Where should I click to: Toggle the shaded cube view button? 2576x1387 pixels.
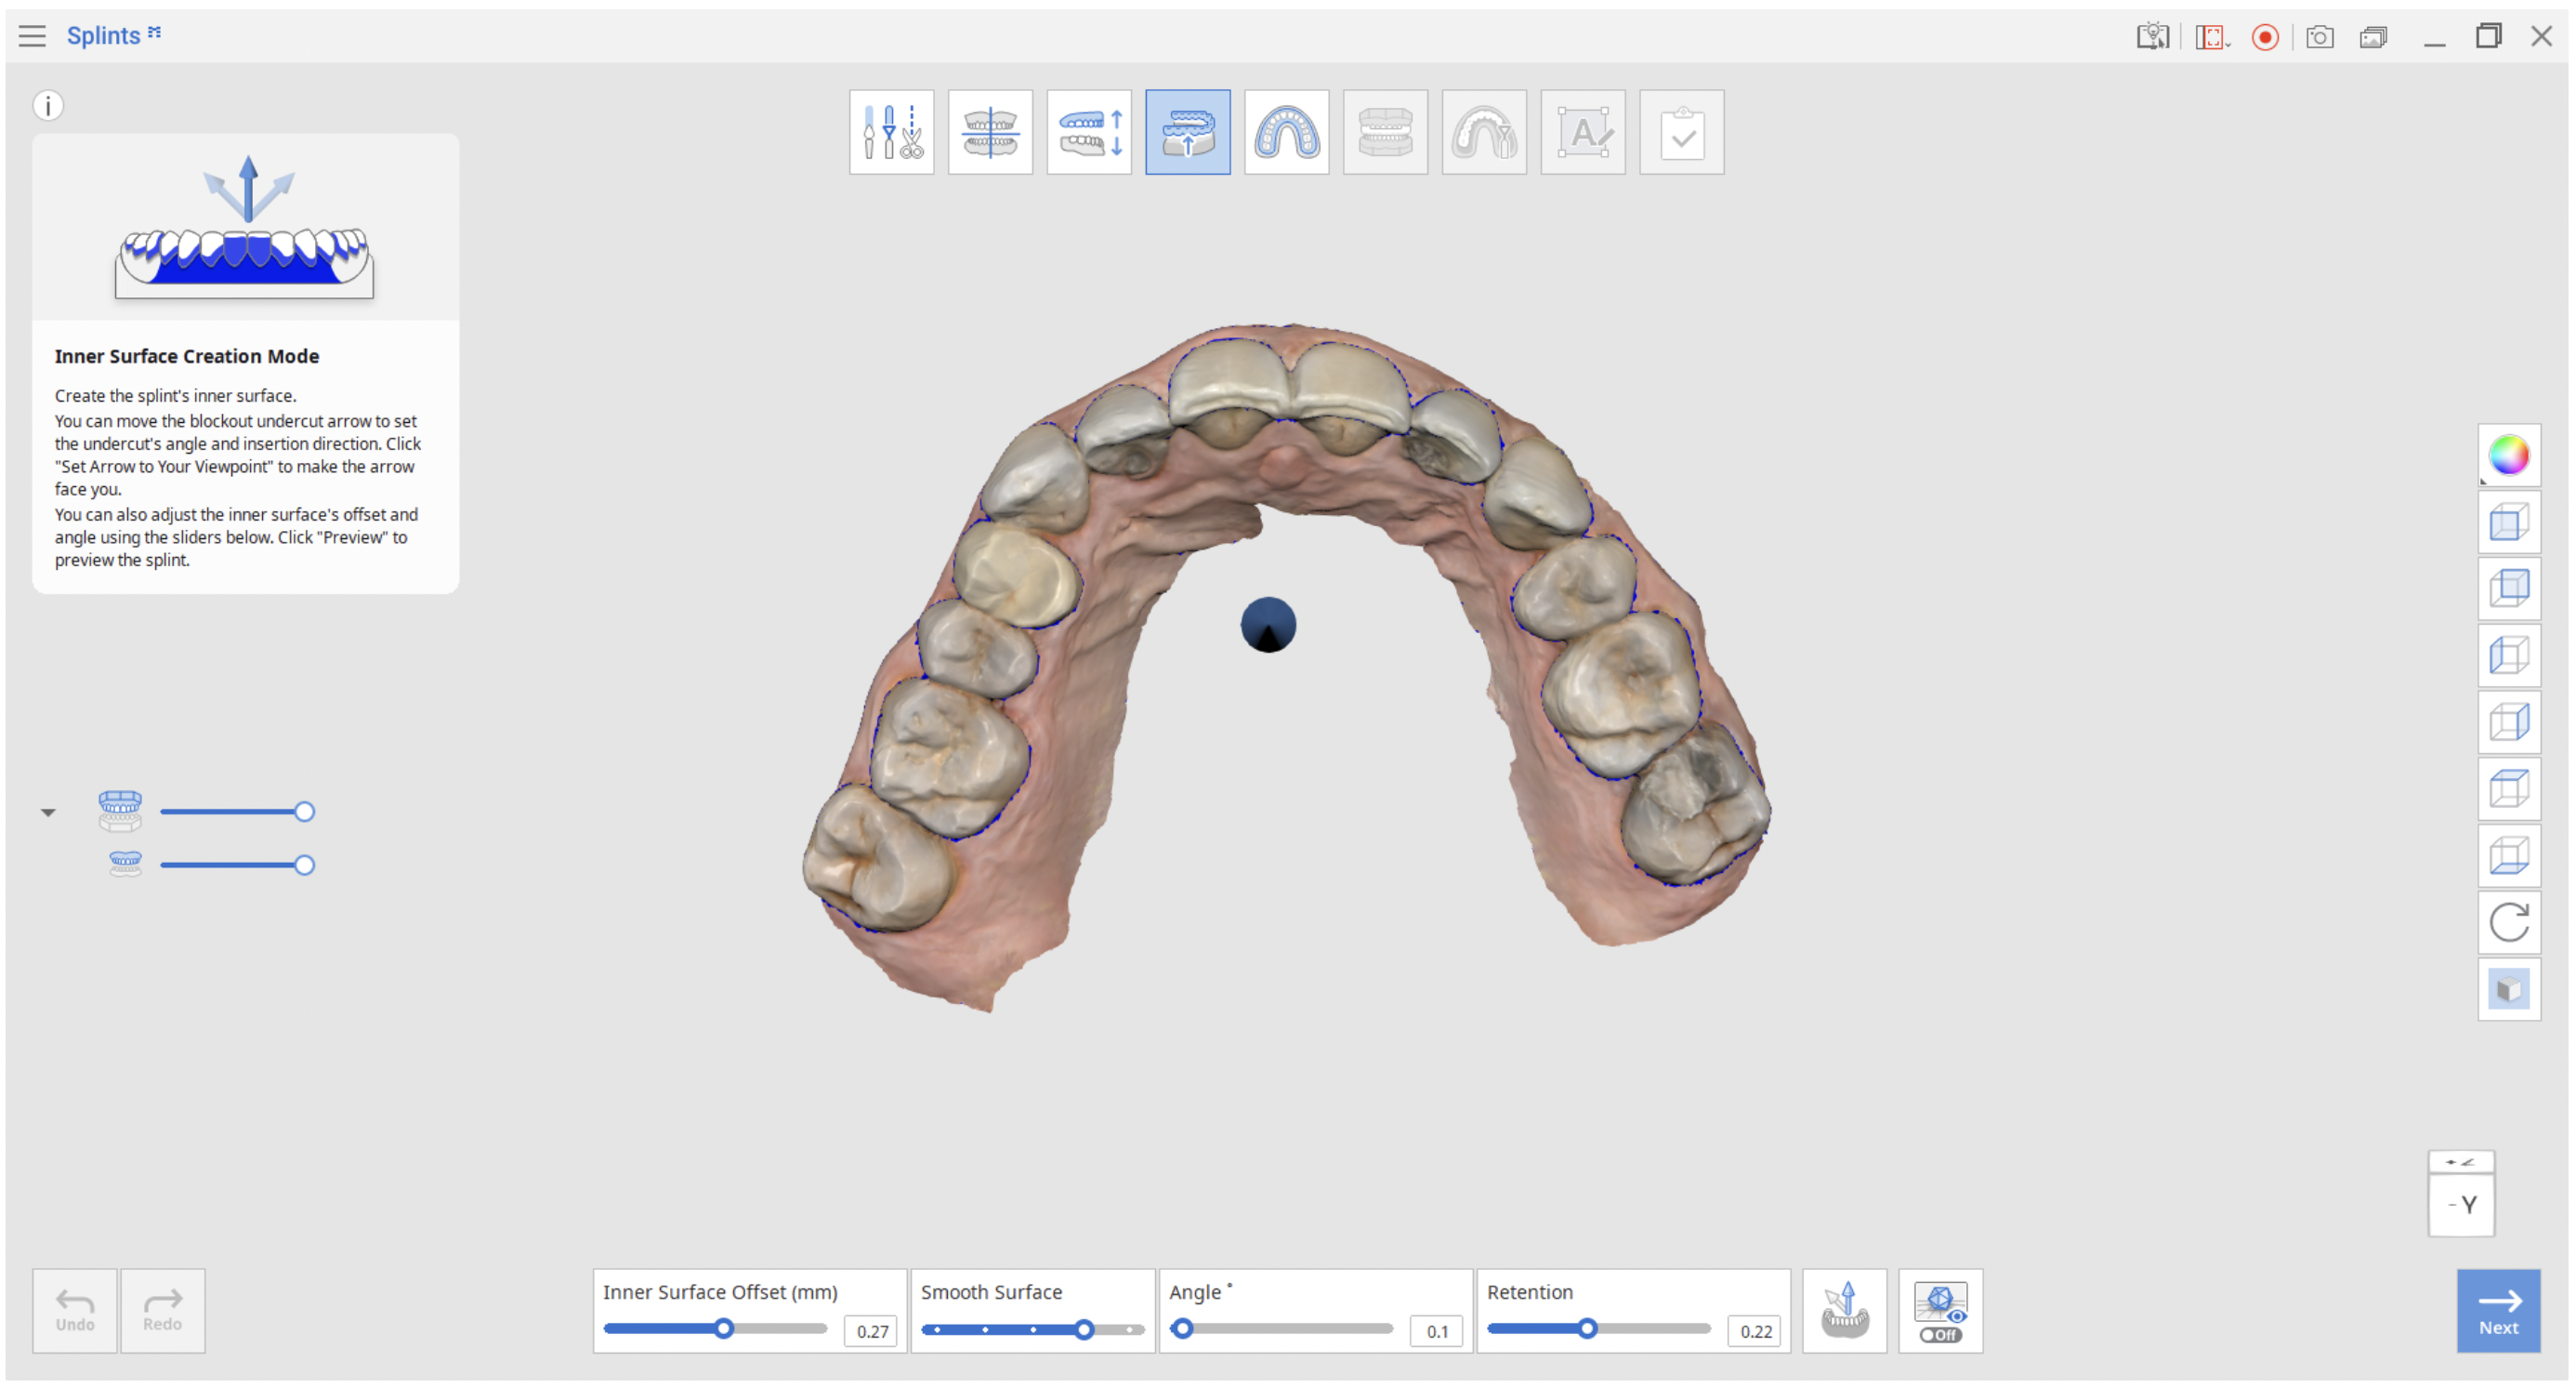(x=2509, y=989)
